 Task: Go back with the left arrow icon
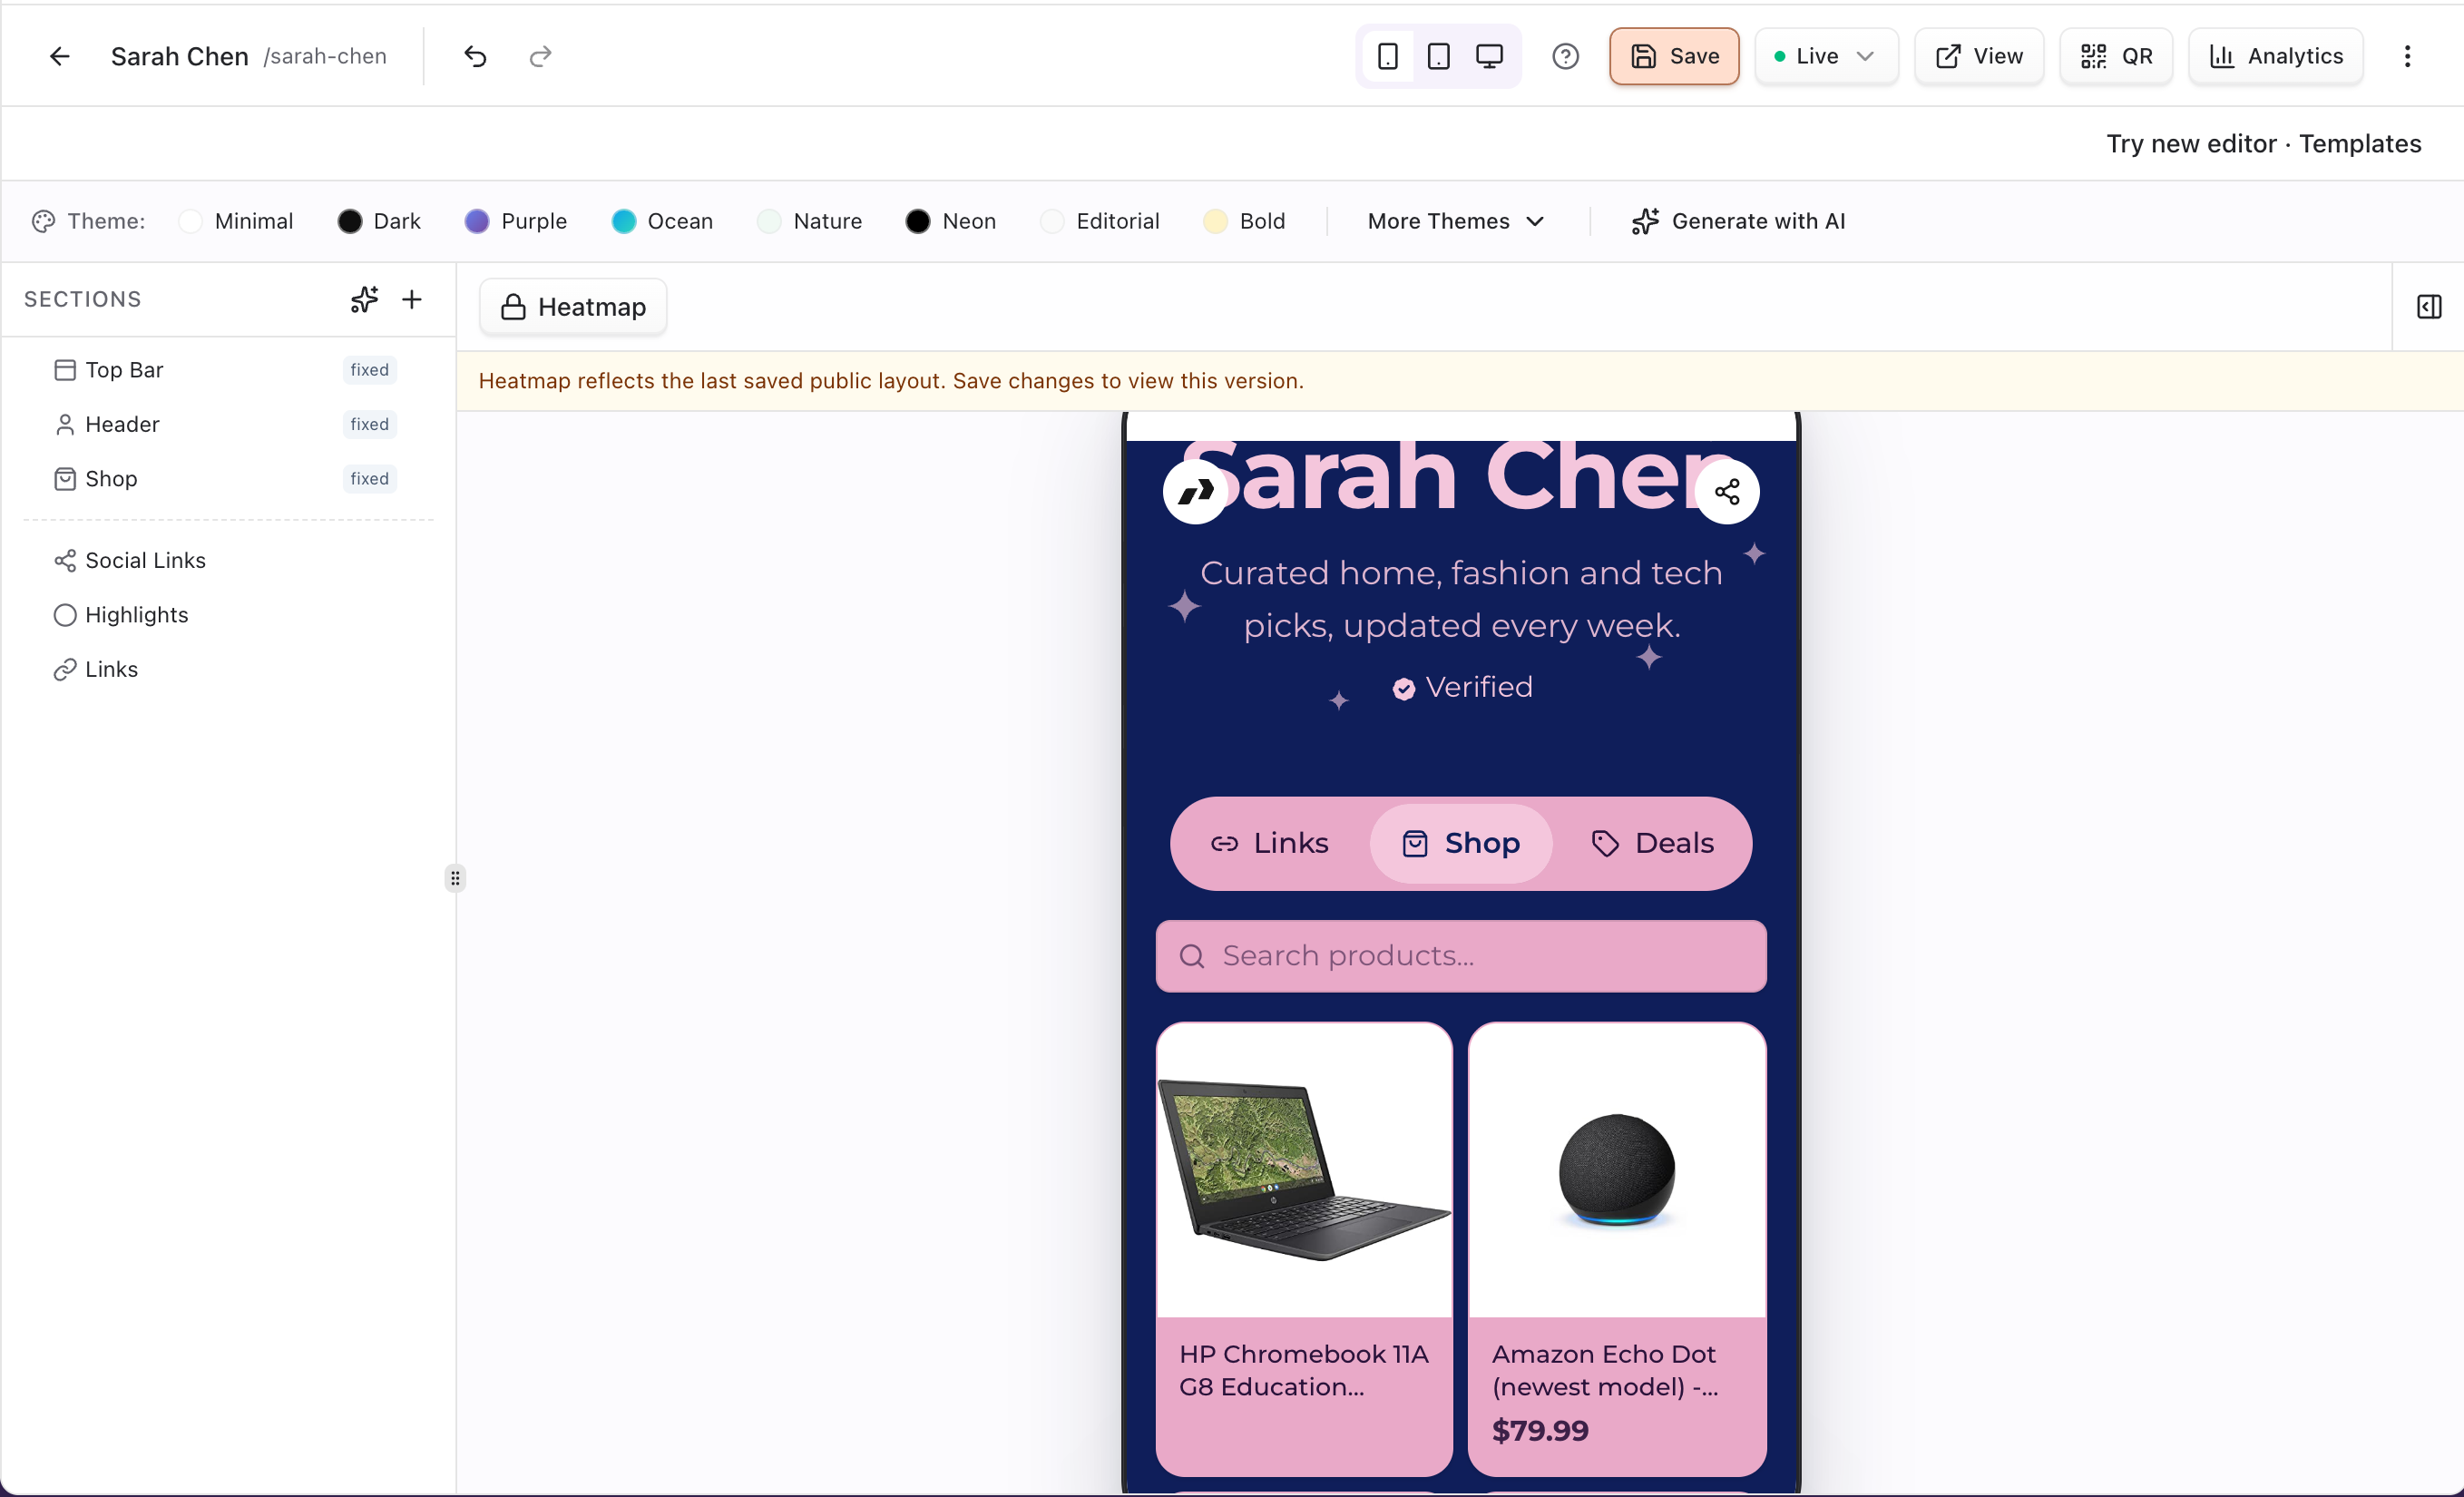click(60, 56)
